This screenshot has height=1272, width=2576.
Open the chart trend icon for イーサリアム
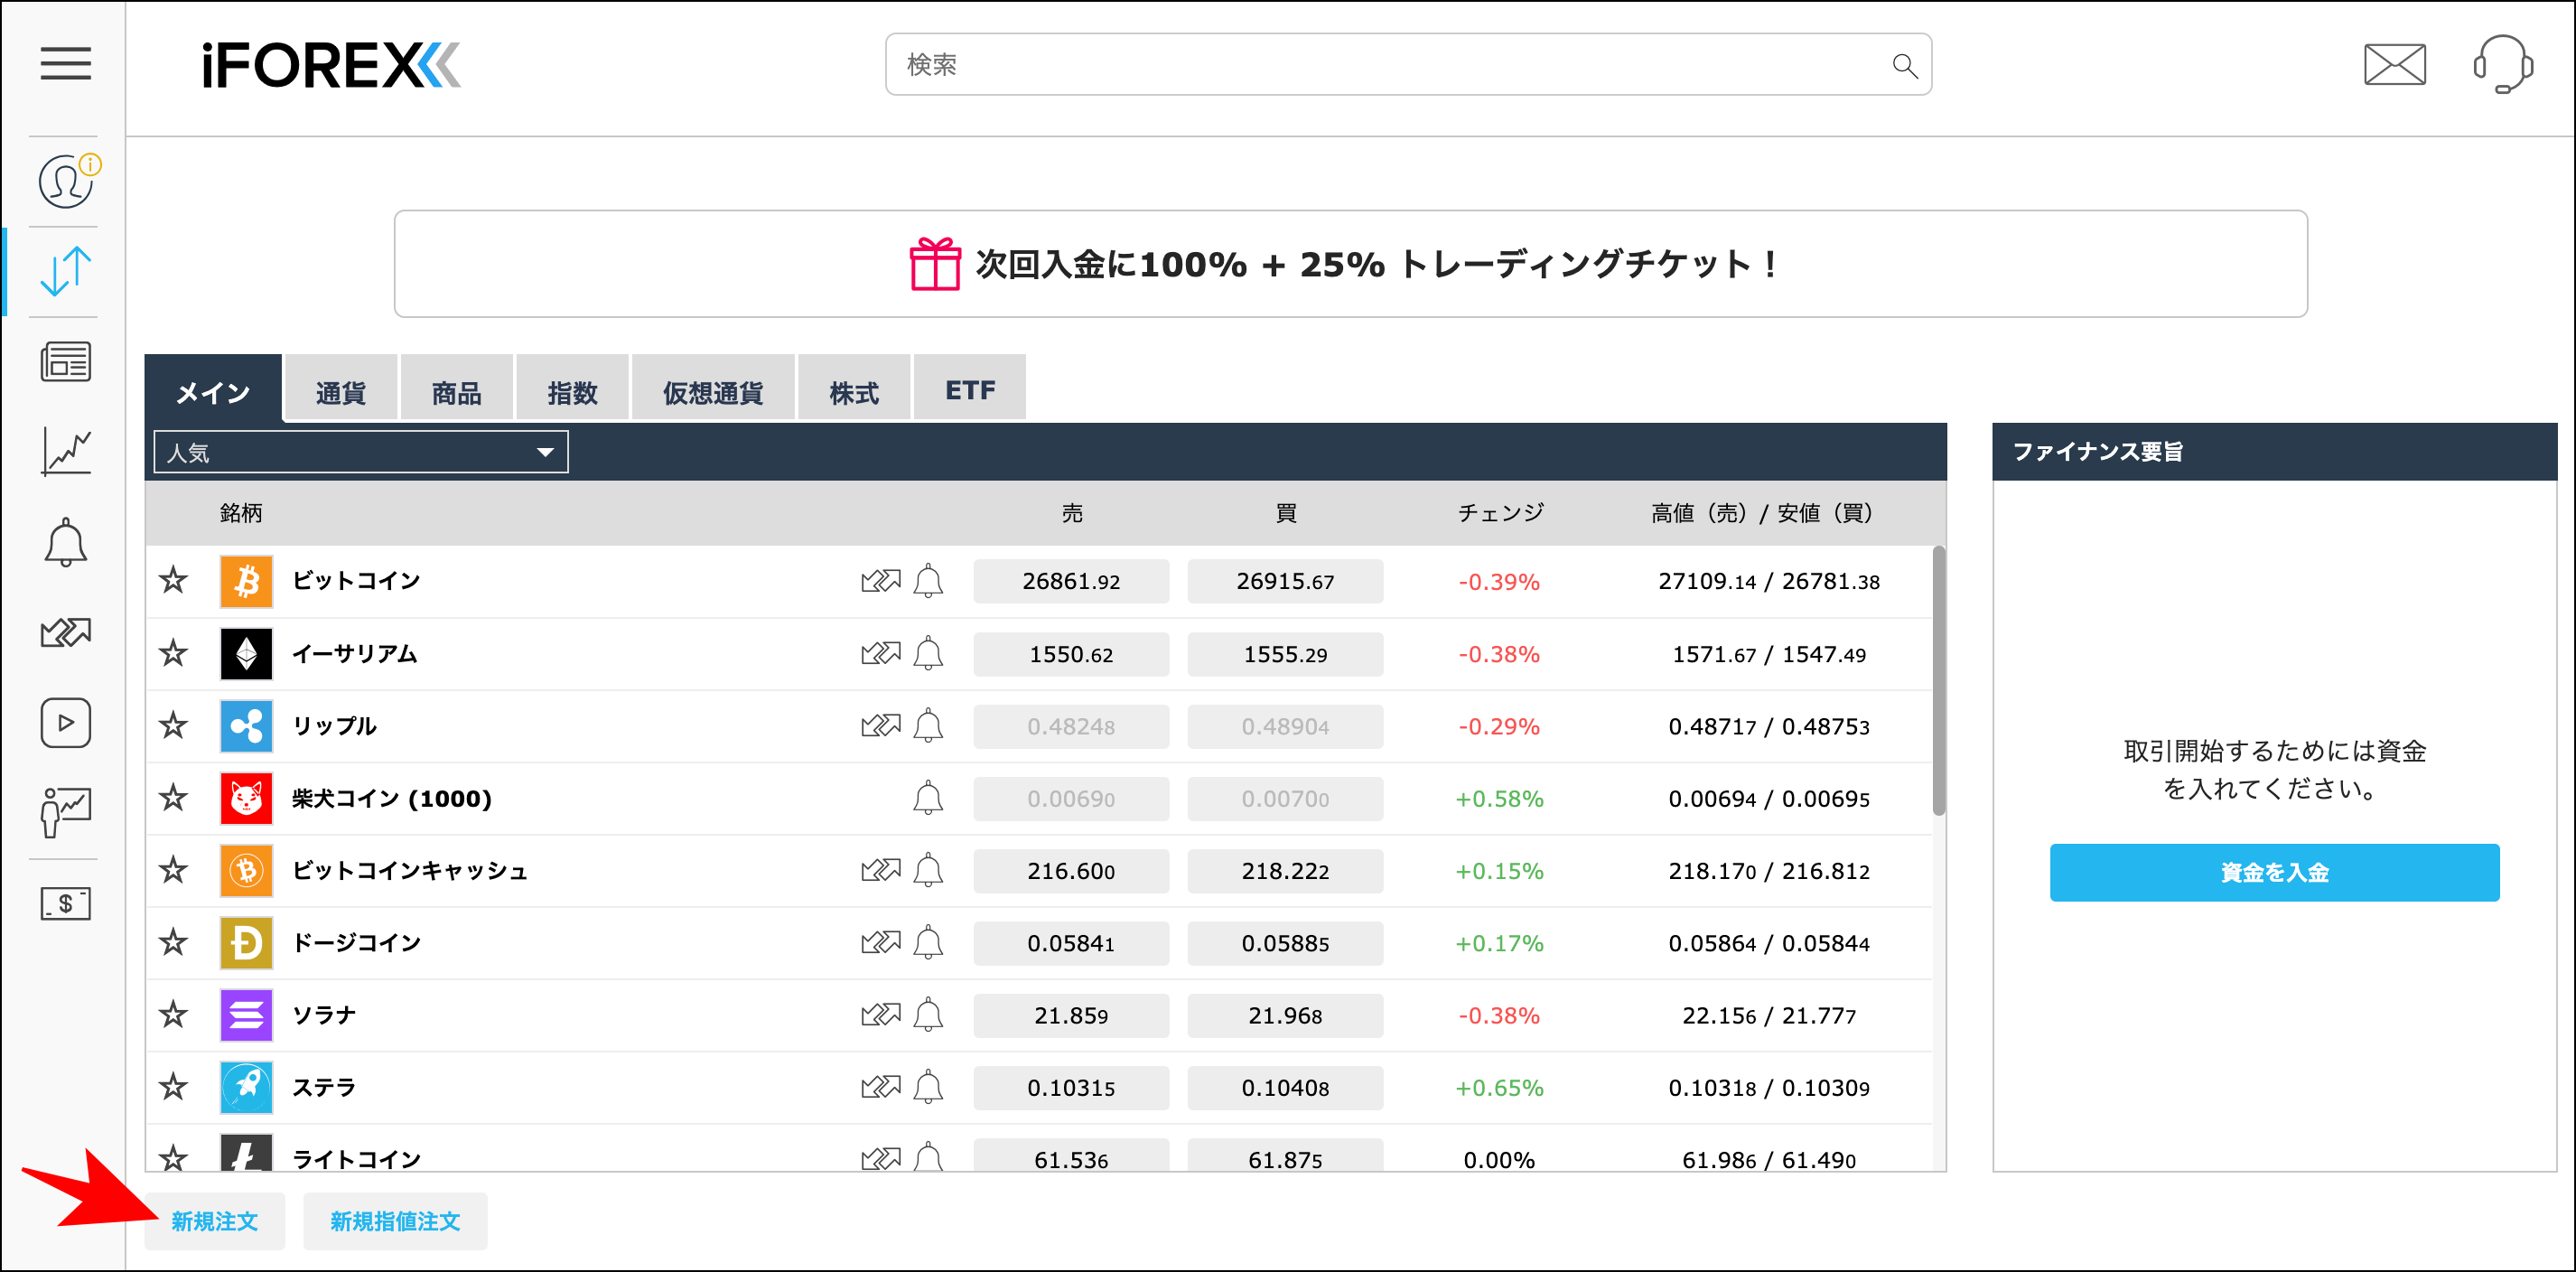[881, 653]
